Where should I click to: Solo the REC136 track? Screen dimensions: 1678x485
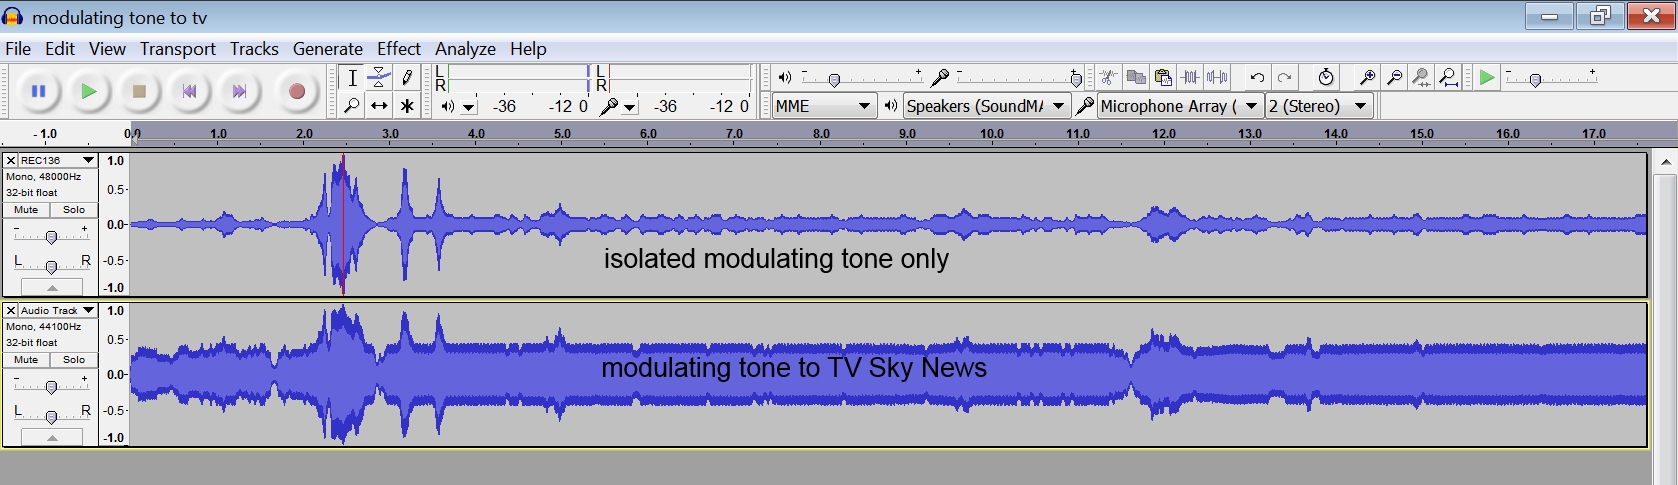(74, 210)
